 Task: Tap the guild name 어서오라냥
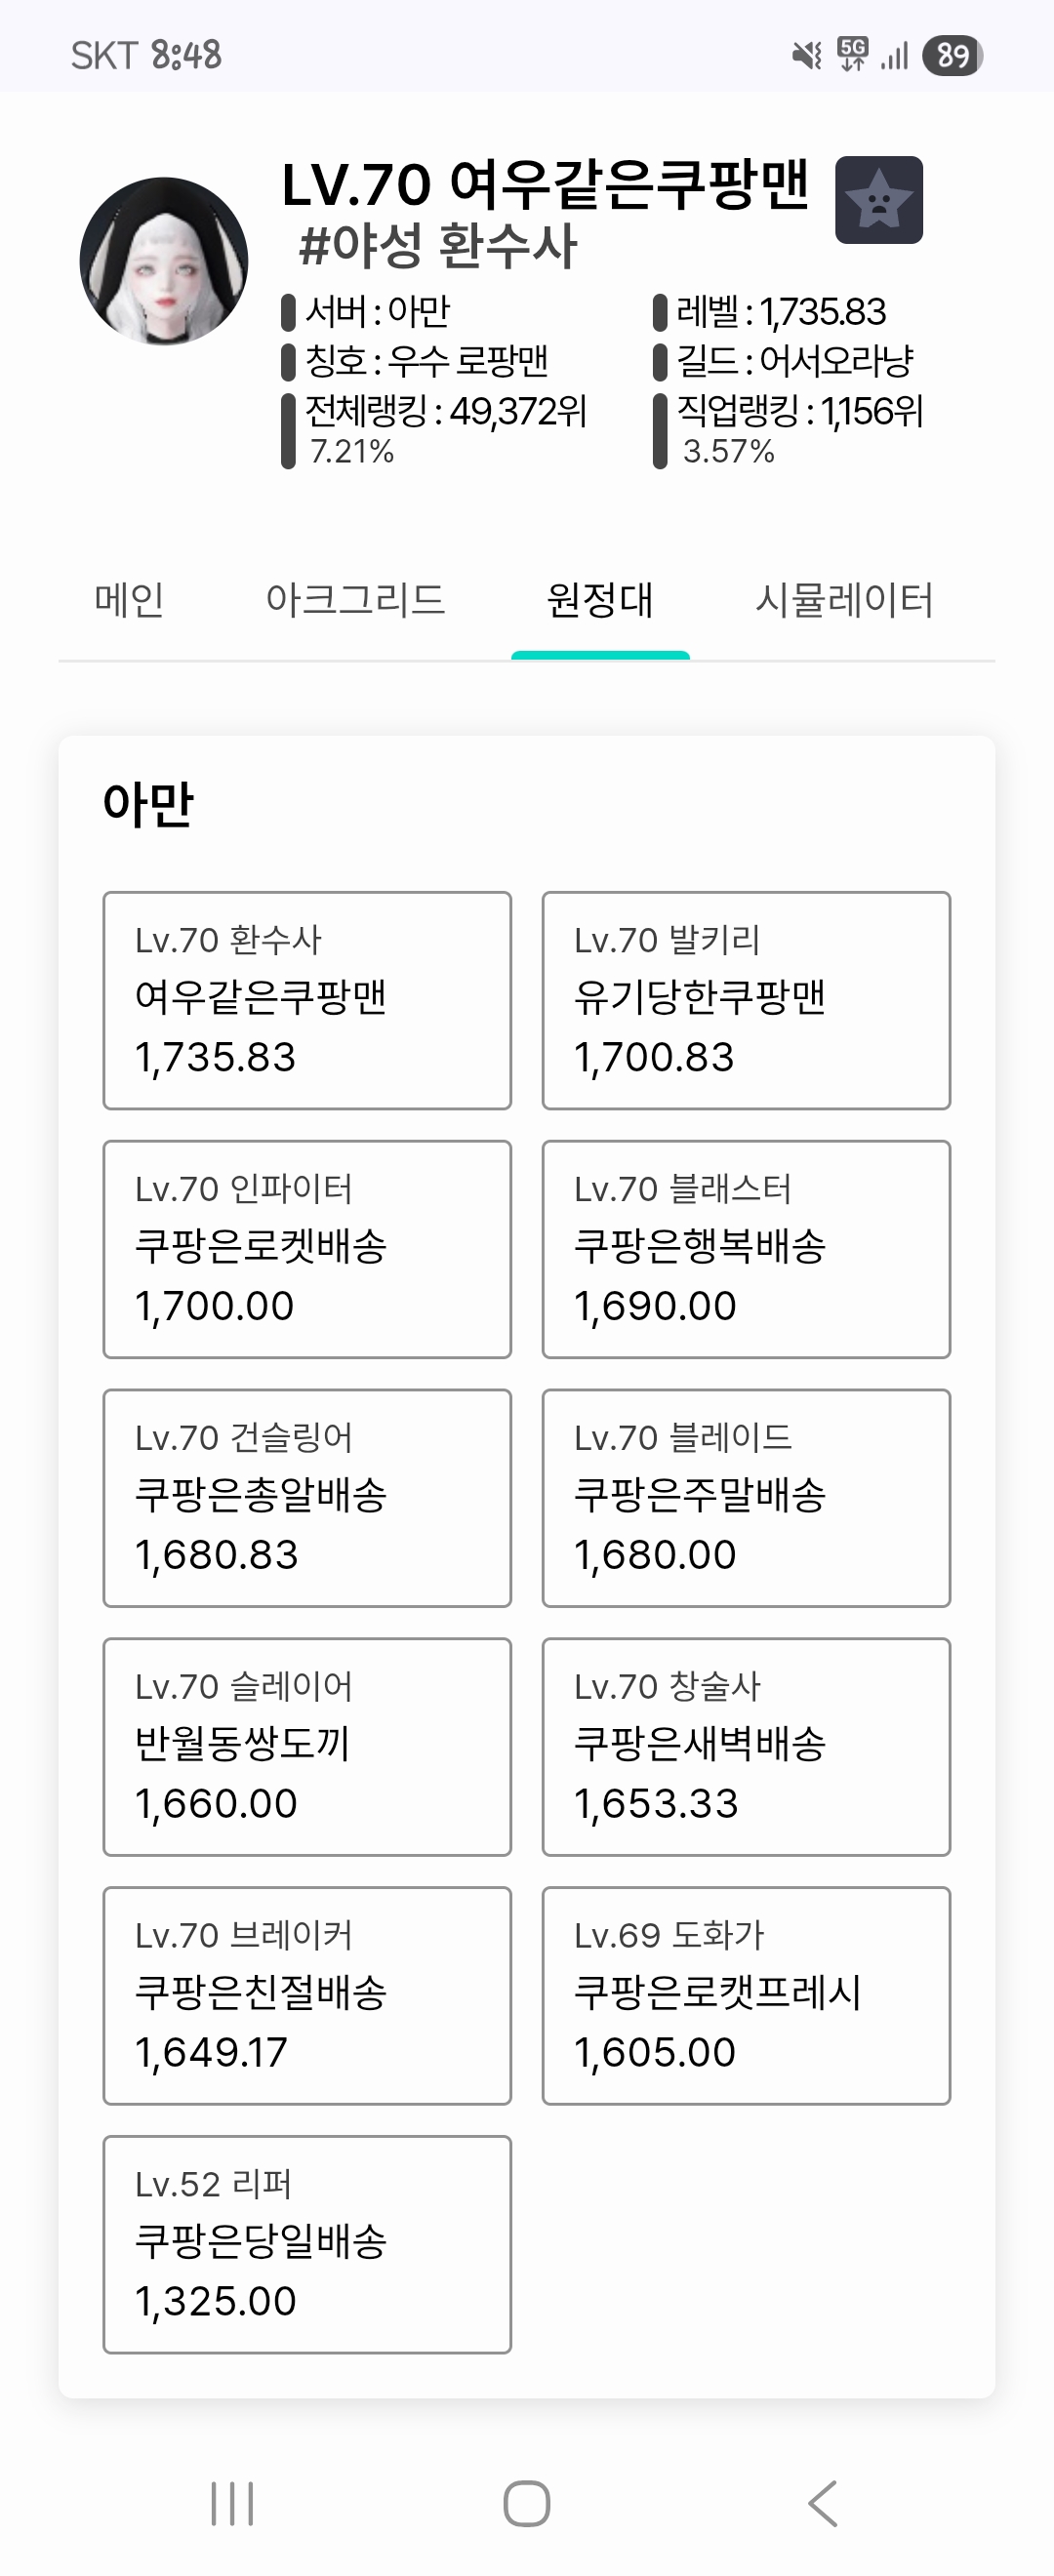click(x=836, y=361)
